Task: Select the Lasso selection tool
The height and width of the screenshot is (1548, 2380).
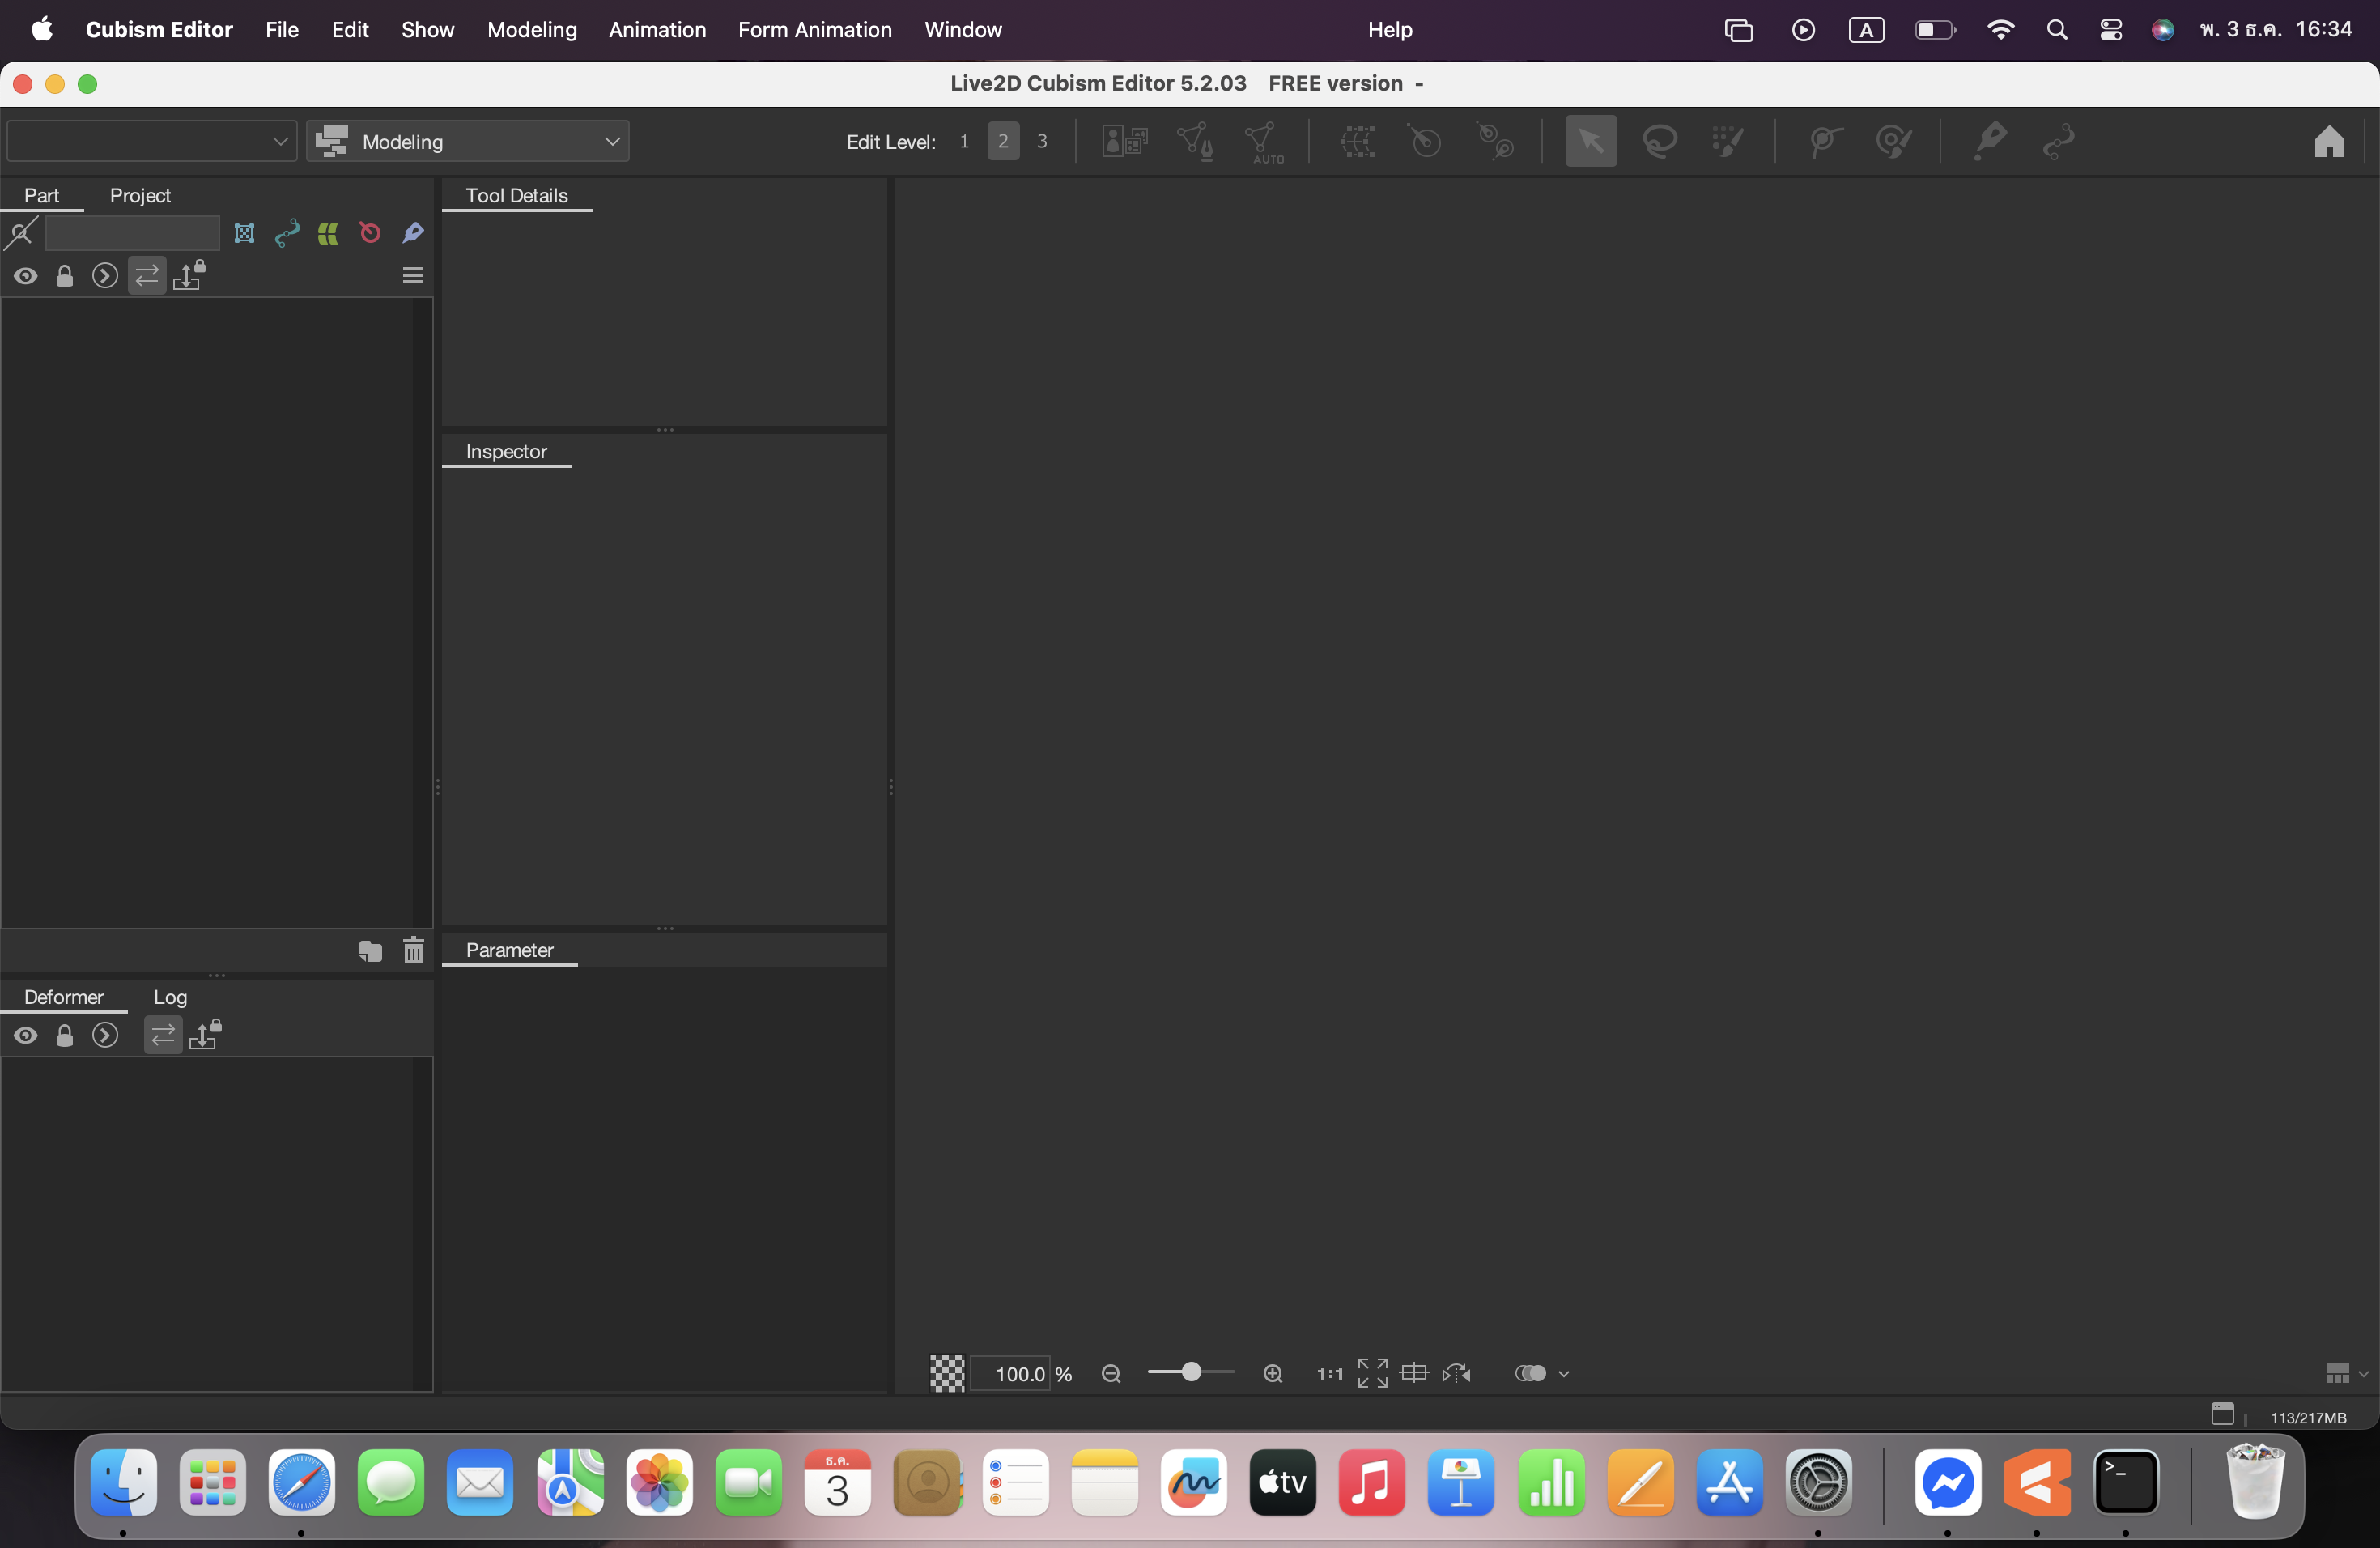Action: click(x=1660, y=141)
